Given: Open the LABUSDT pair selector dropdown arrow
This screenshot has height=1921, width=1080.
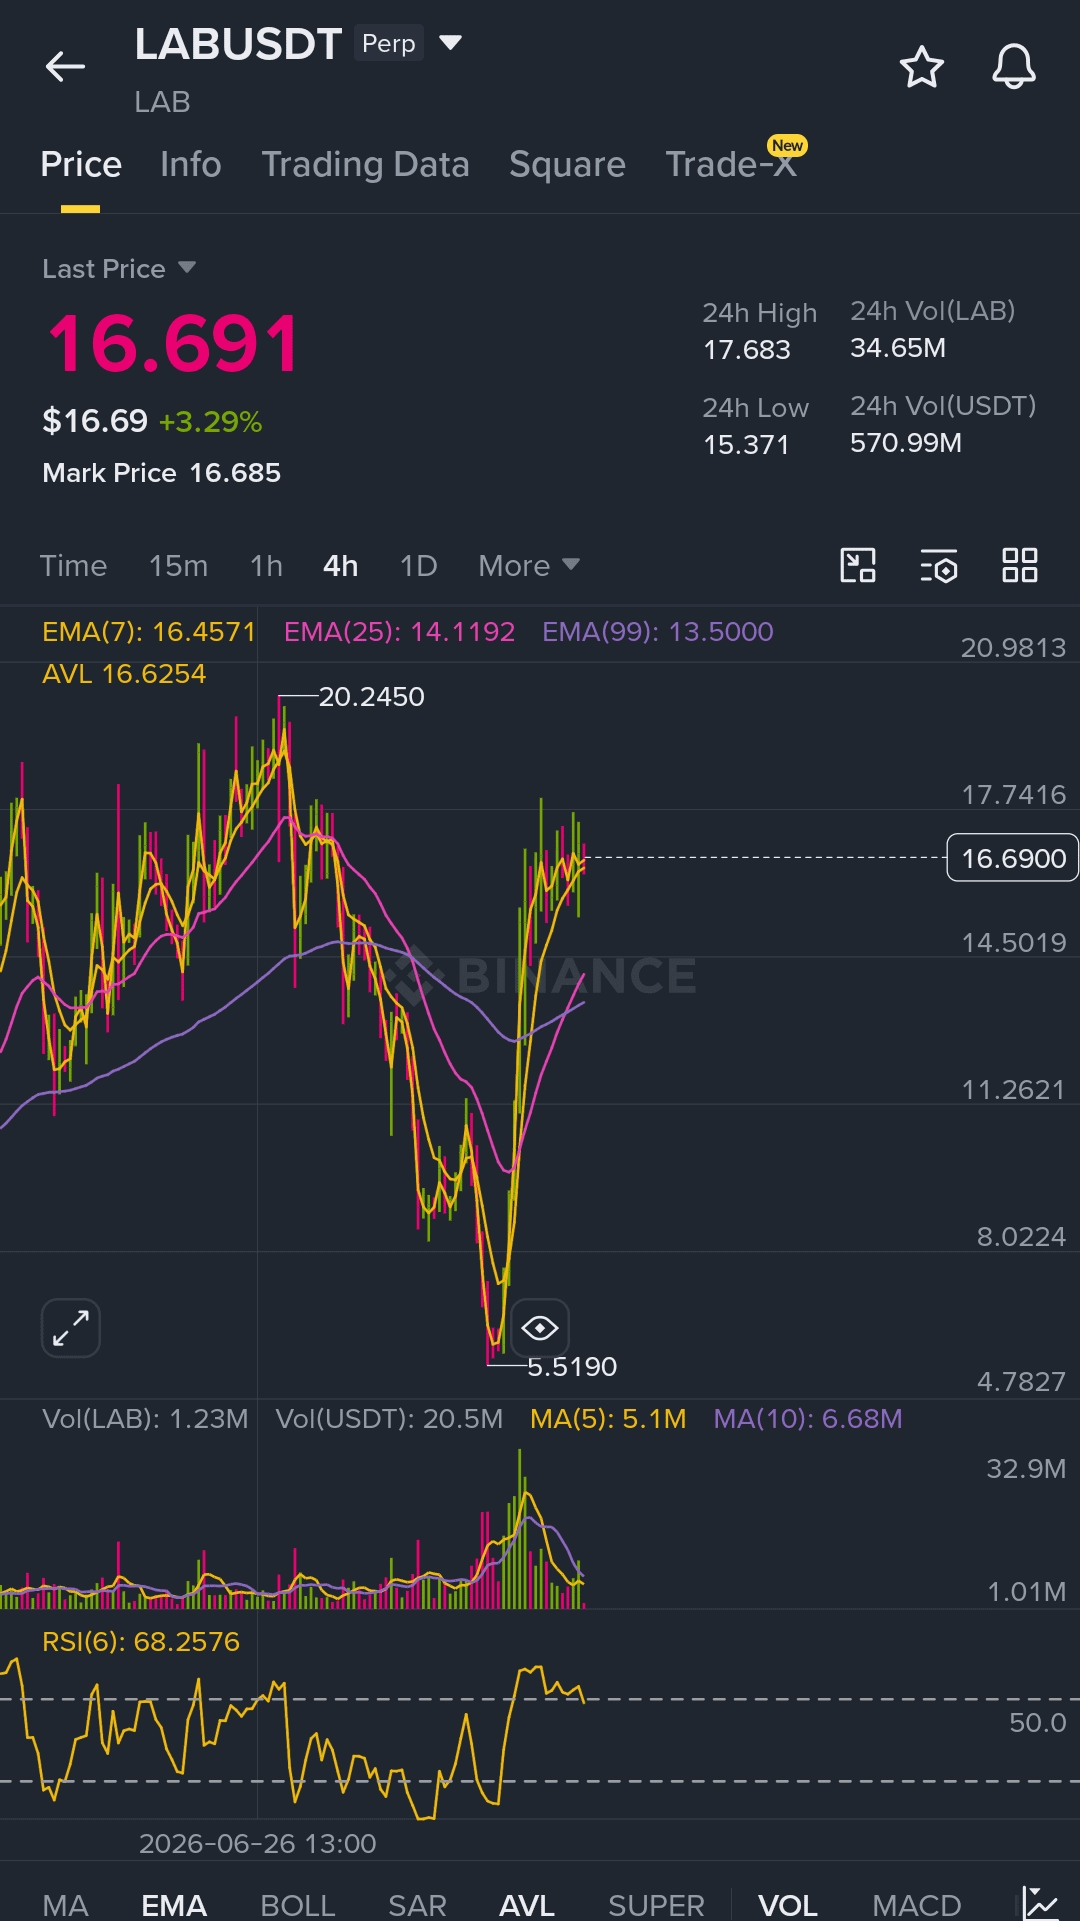Looking at the screenshot, I should point(450,43).
